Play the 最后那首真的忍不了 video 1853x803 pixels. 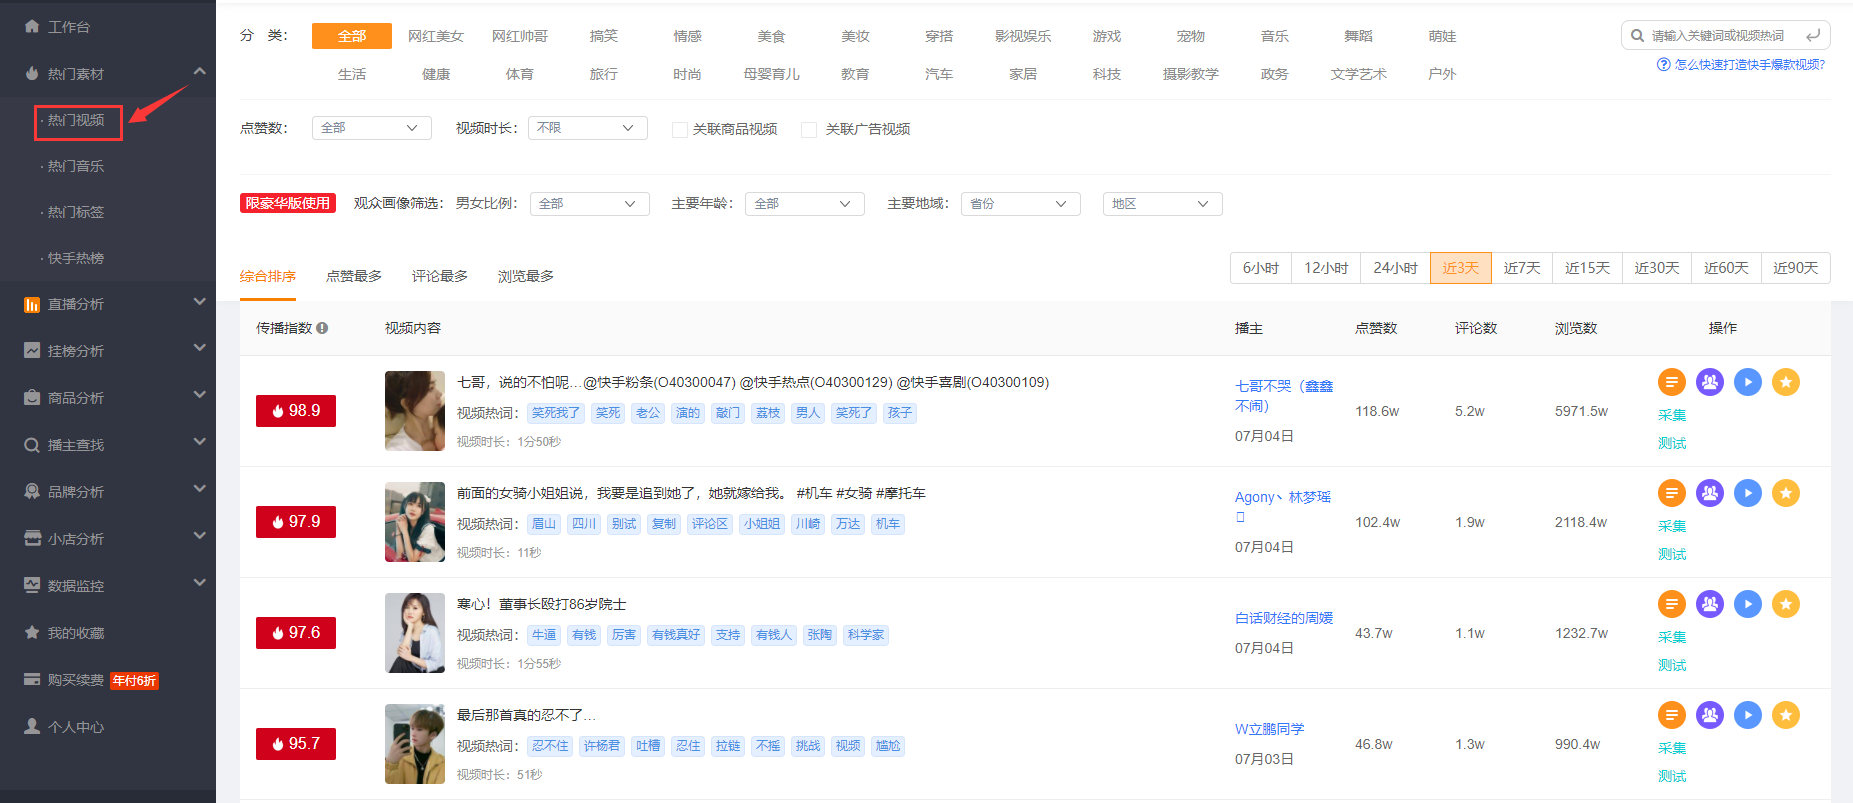coord(1747,715)
